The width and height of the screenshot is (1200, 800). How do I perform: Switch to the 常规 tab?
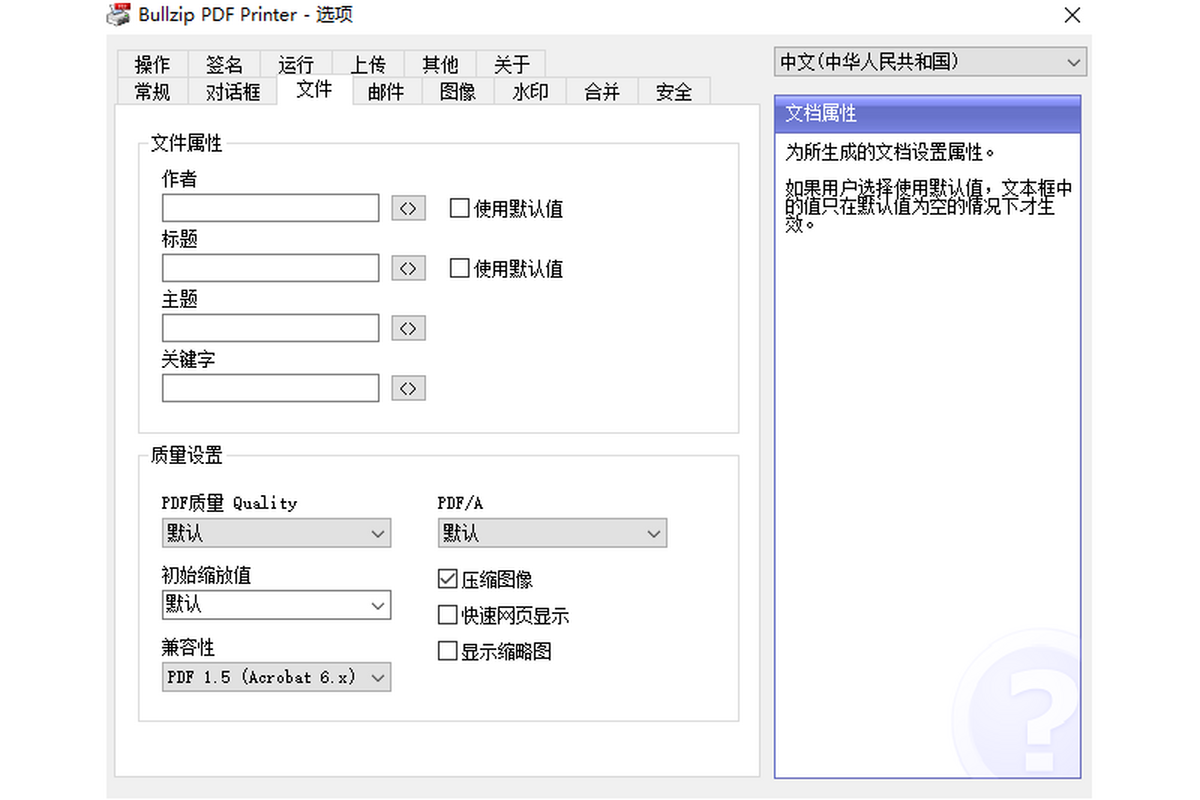coord(152,91)
